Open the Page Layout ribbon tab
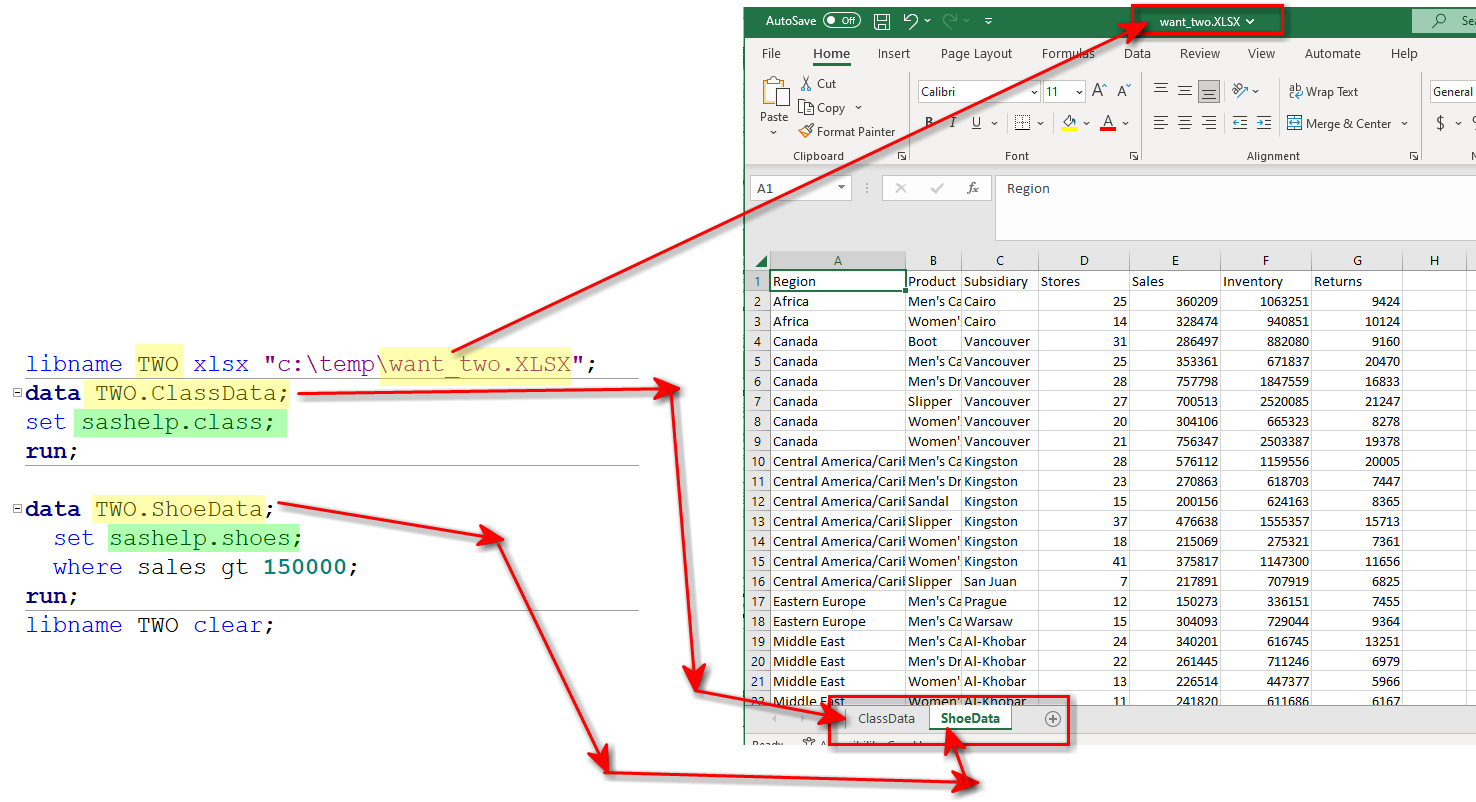 pos(976,54)
